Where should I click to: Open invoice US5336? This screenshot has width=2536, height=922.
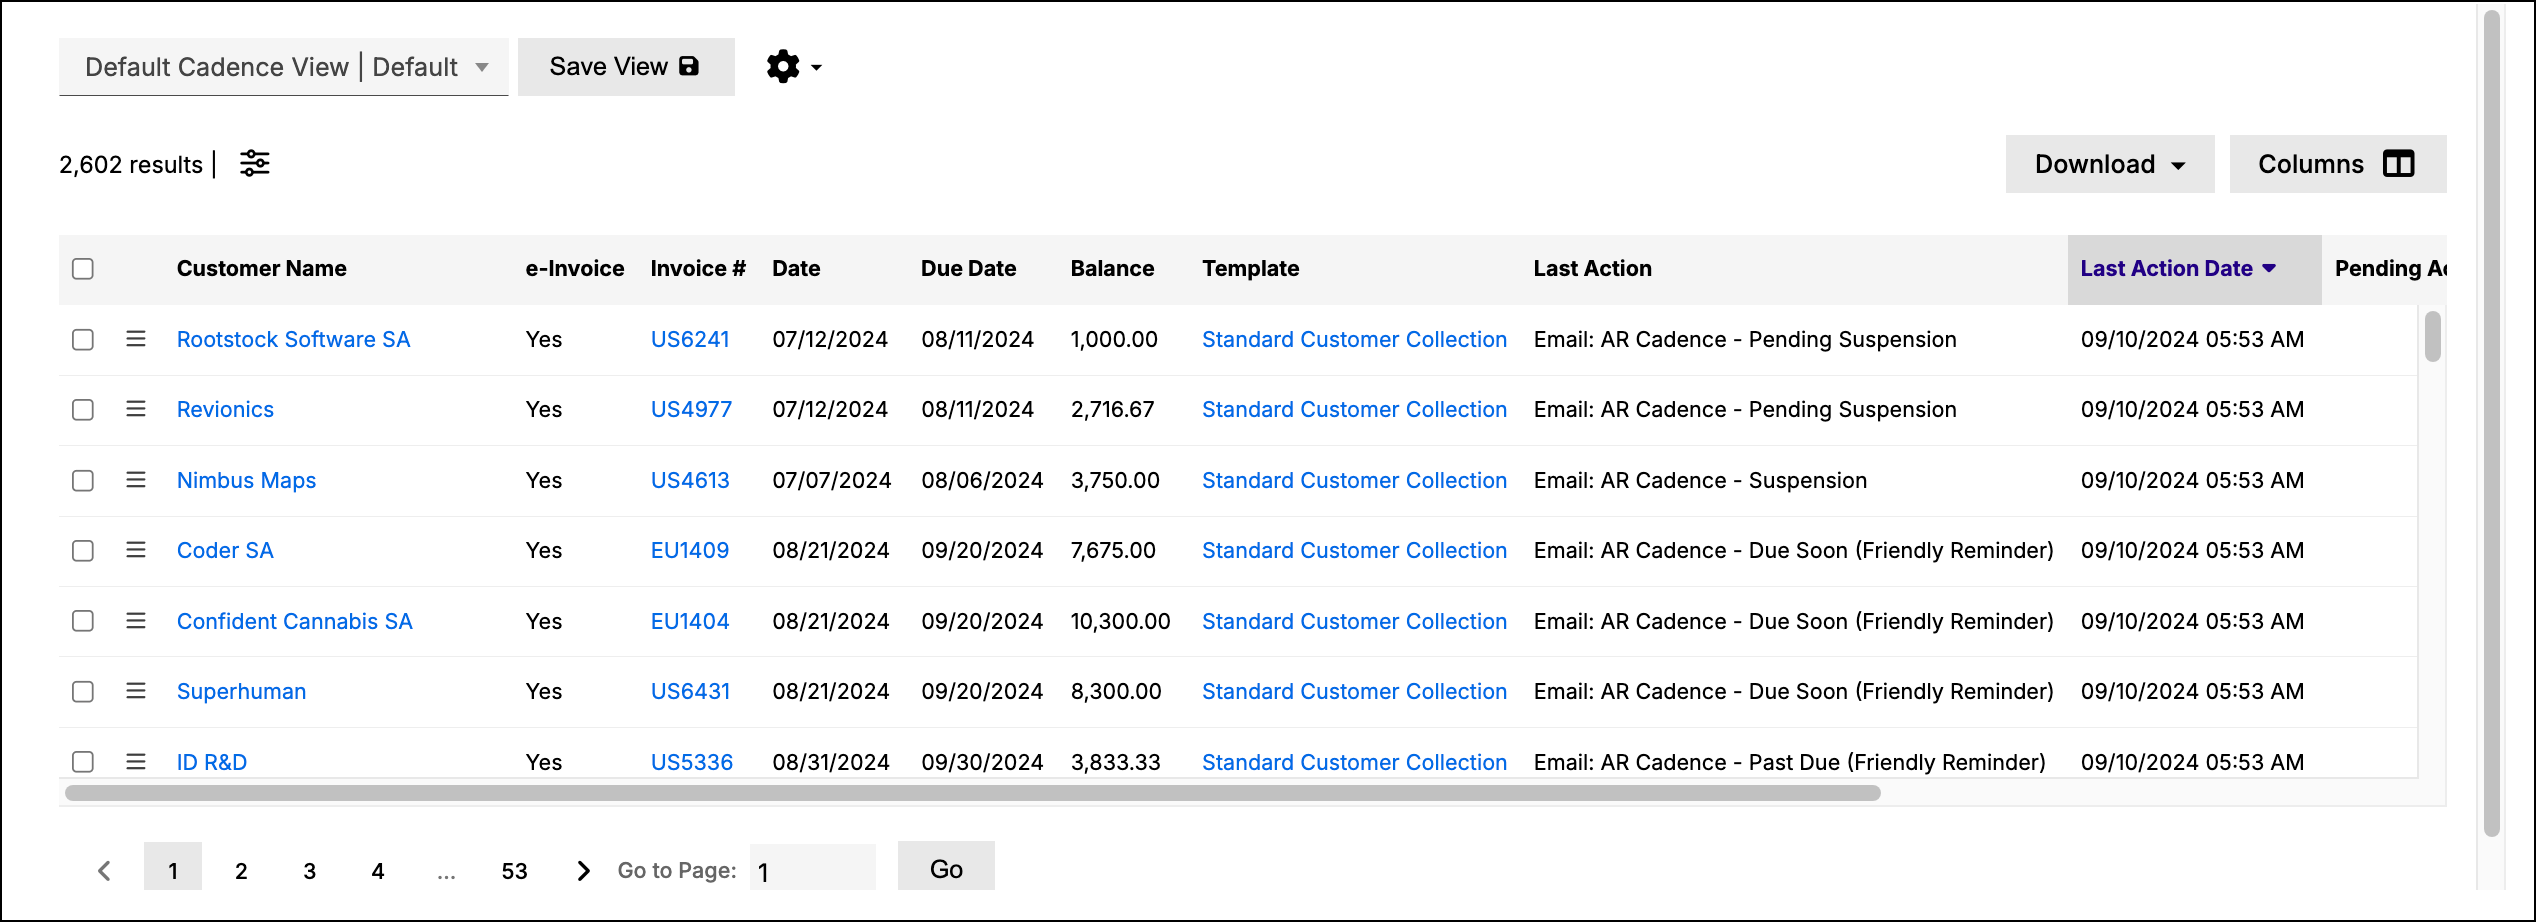pyautogui.click(x=692, y=762)
